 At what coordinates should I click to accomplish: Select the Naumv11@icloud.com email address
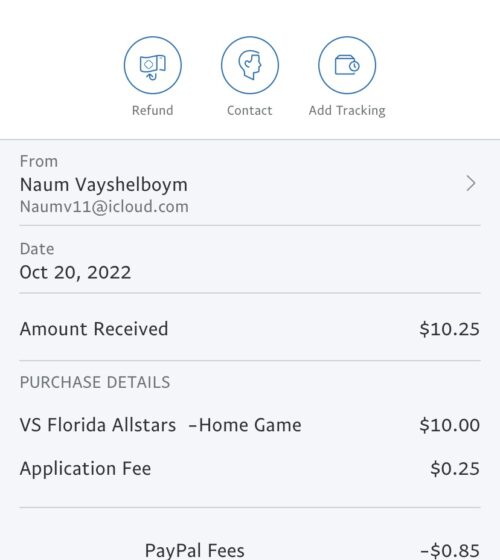click(104, 207)
